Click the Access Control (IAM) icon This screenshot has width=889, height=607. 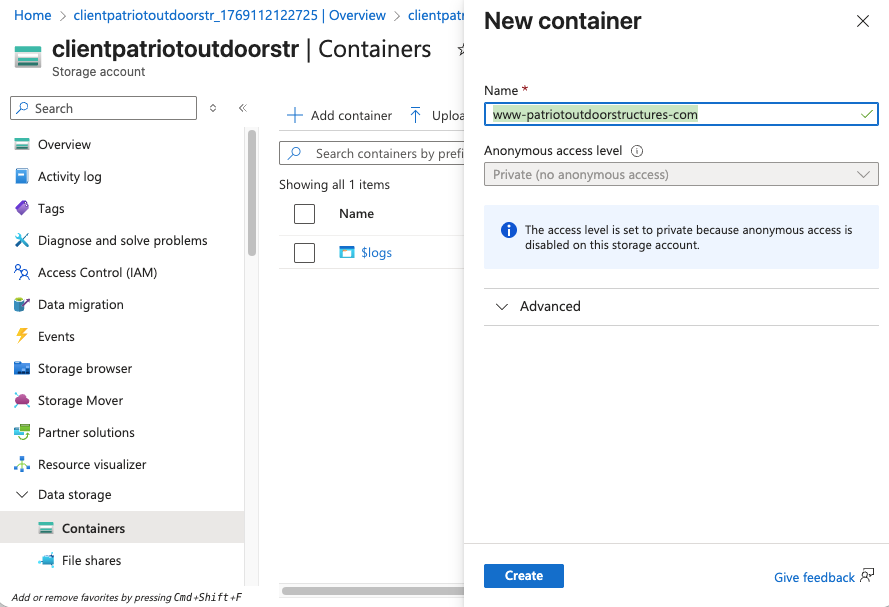(x=22, y=272)
